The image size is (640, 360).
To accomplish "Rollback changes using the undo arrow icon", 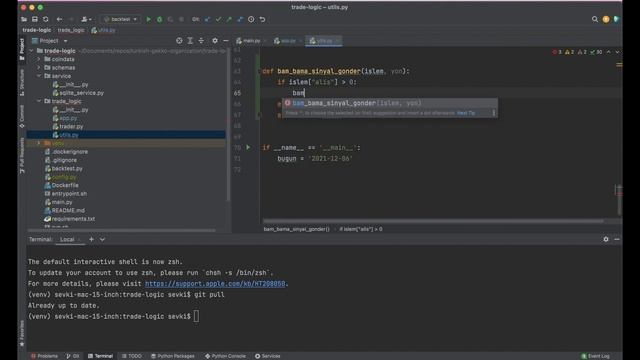I will (262, 19).
